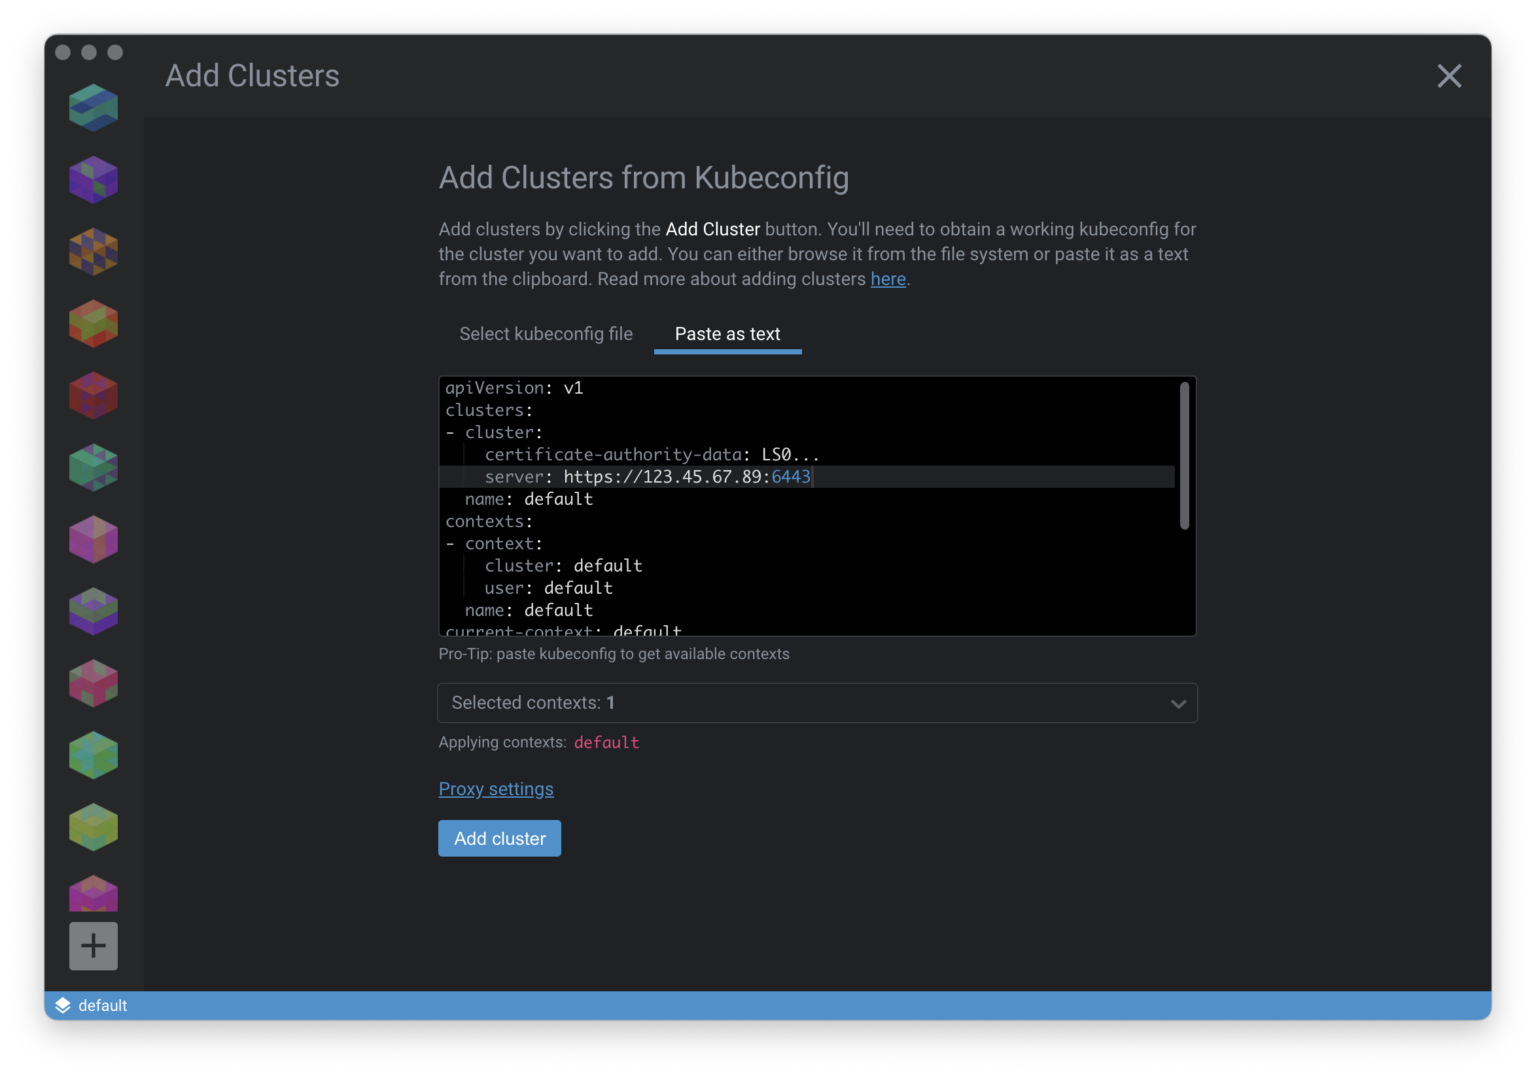Click the plus icon to add a new cluster

point(93,946)
